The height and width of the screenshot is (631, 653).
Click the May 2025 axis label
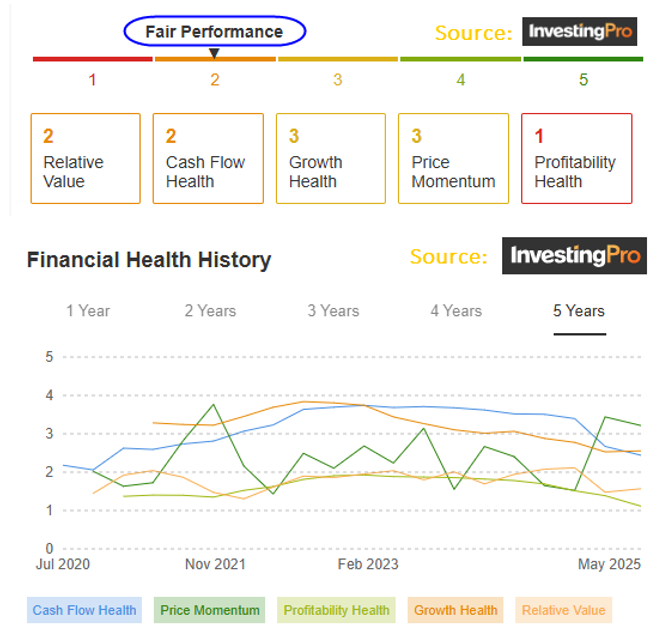(609, 564)
